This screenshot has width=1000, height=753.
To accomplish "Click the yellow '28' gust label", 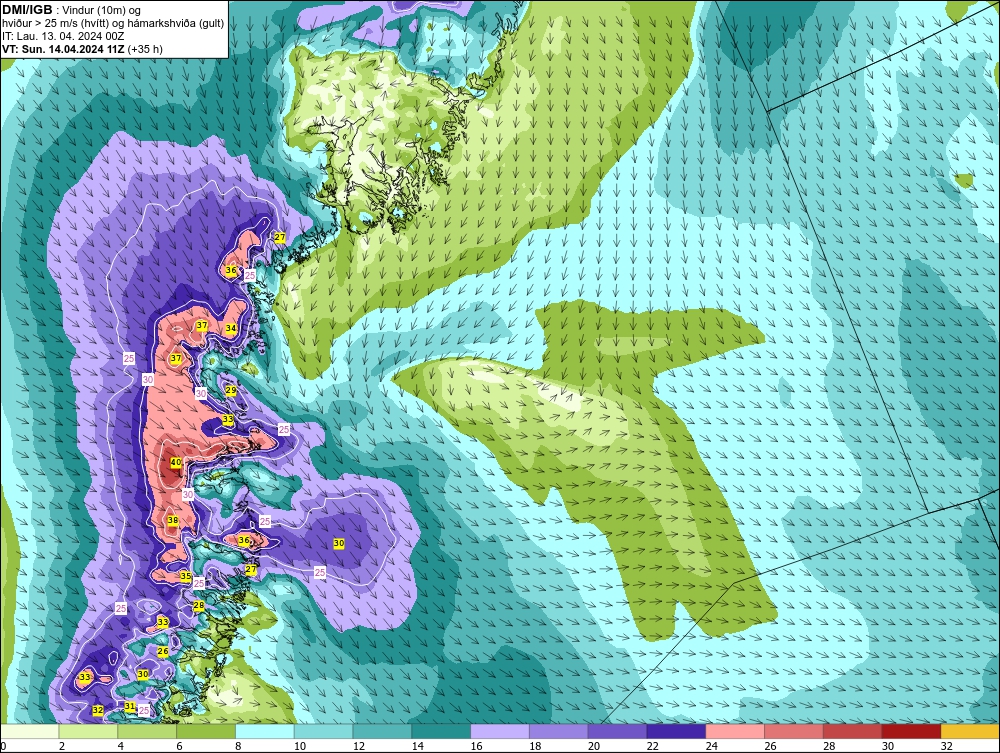I will (x=199, y=605).
